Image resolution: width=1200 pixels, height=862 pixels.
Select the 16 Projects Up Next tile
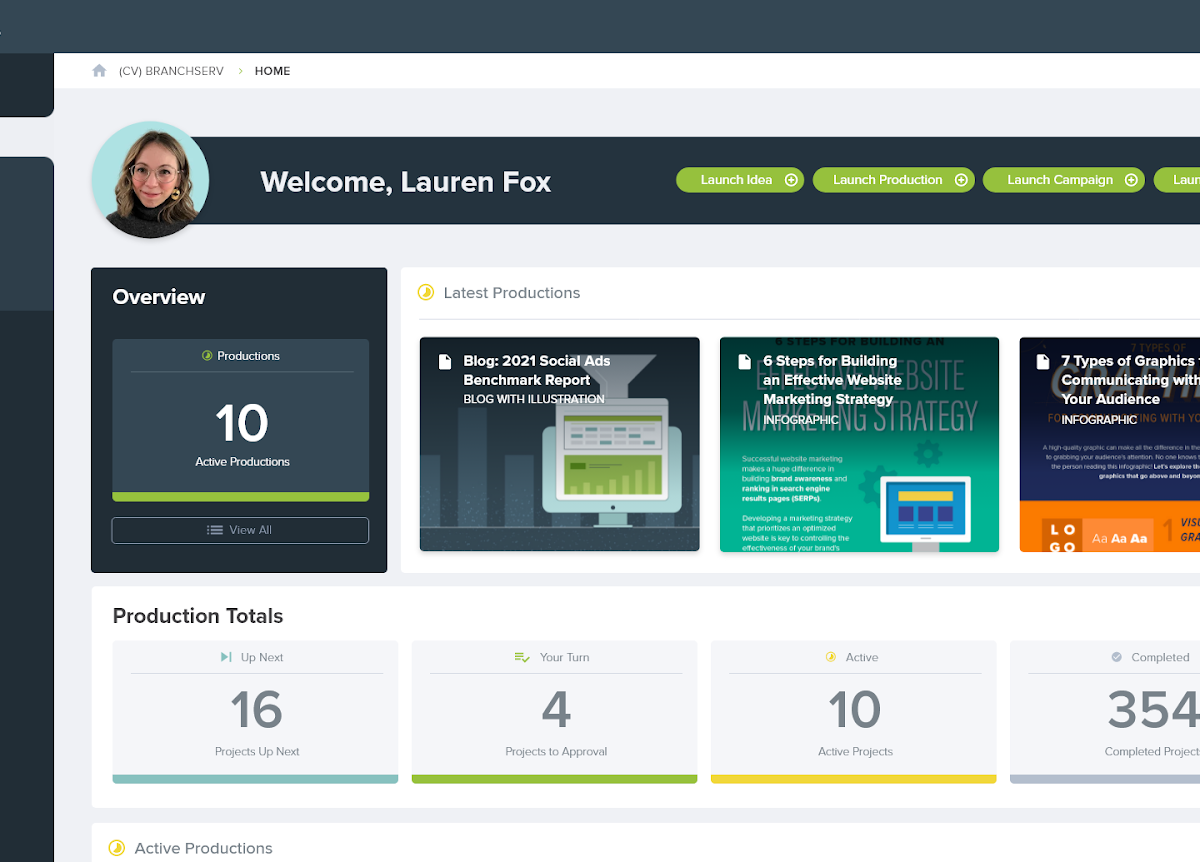255,712
